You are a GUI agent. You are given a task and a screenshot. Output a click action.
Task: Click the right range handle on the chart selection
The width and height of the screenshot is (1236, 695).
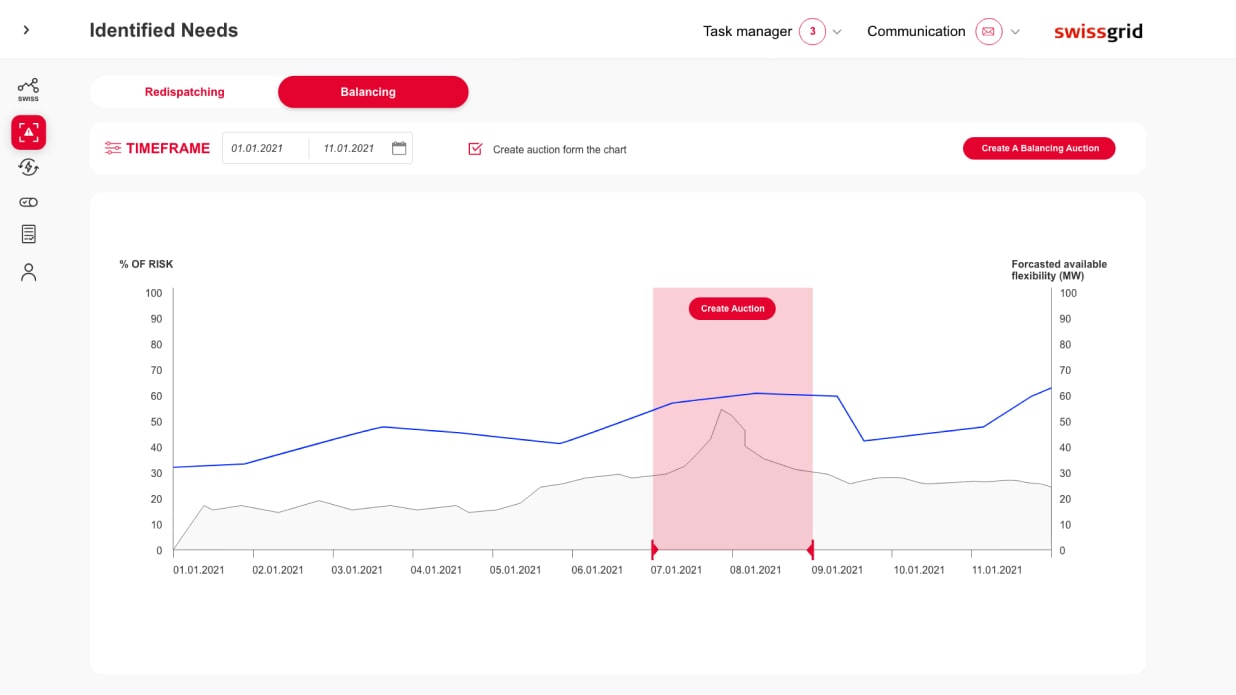pyautogui.click(x=811, y=550)
